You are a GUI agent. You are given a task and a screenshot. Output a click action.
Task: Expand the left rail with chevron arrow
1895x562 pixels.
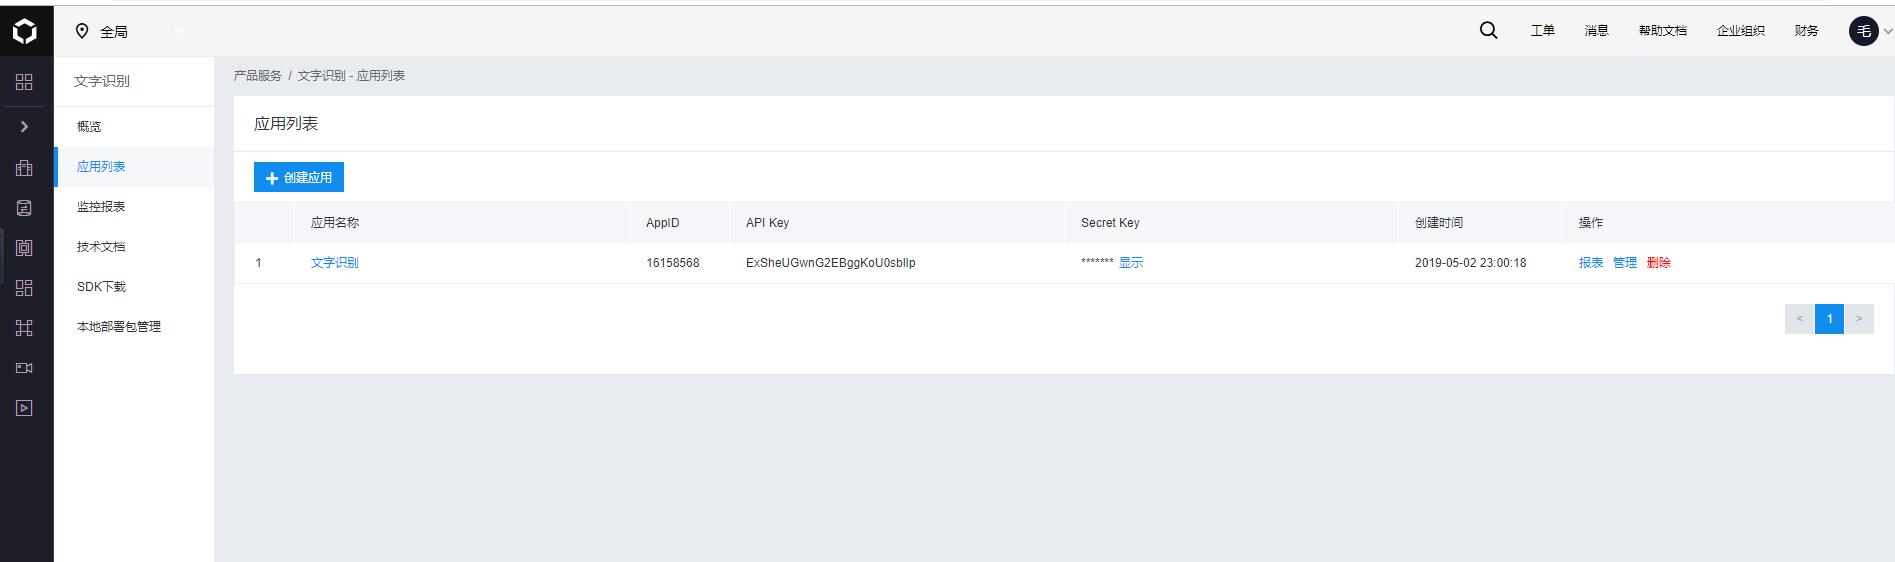point(25,127)
